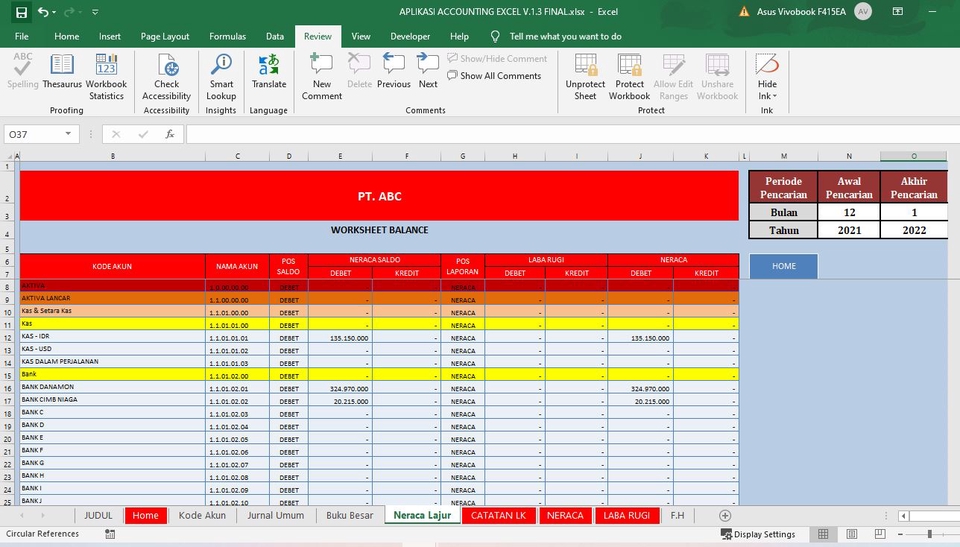Image resolution: width=960 pixels, height=547 pixels.
Task: Open the Thesaurus tool
Action: [x=62, y=71]
